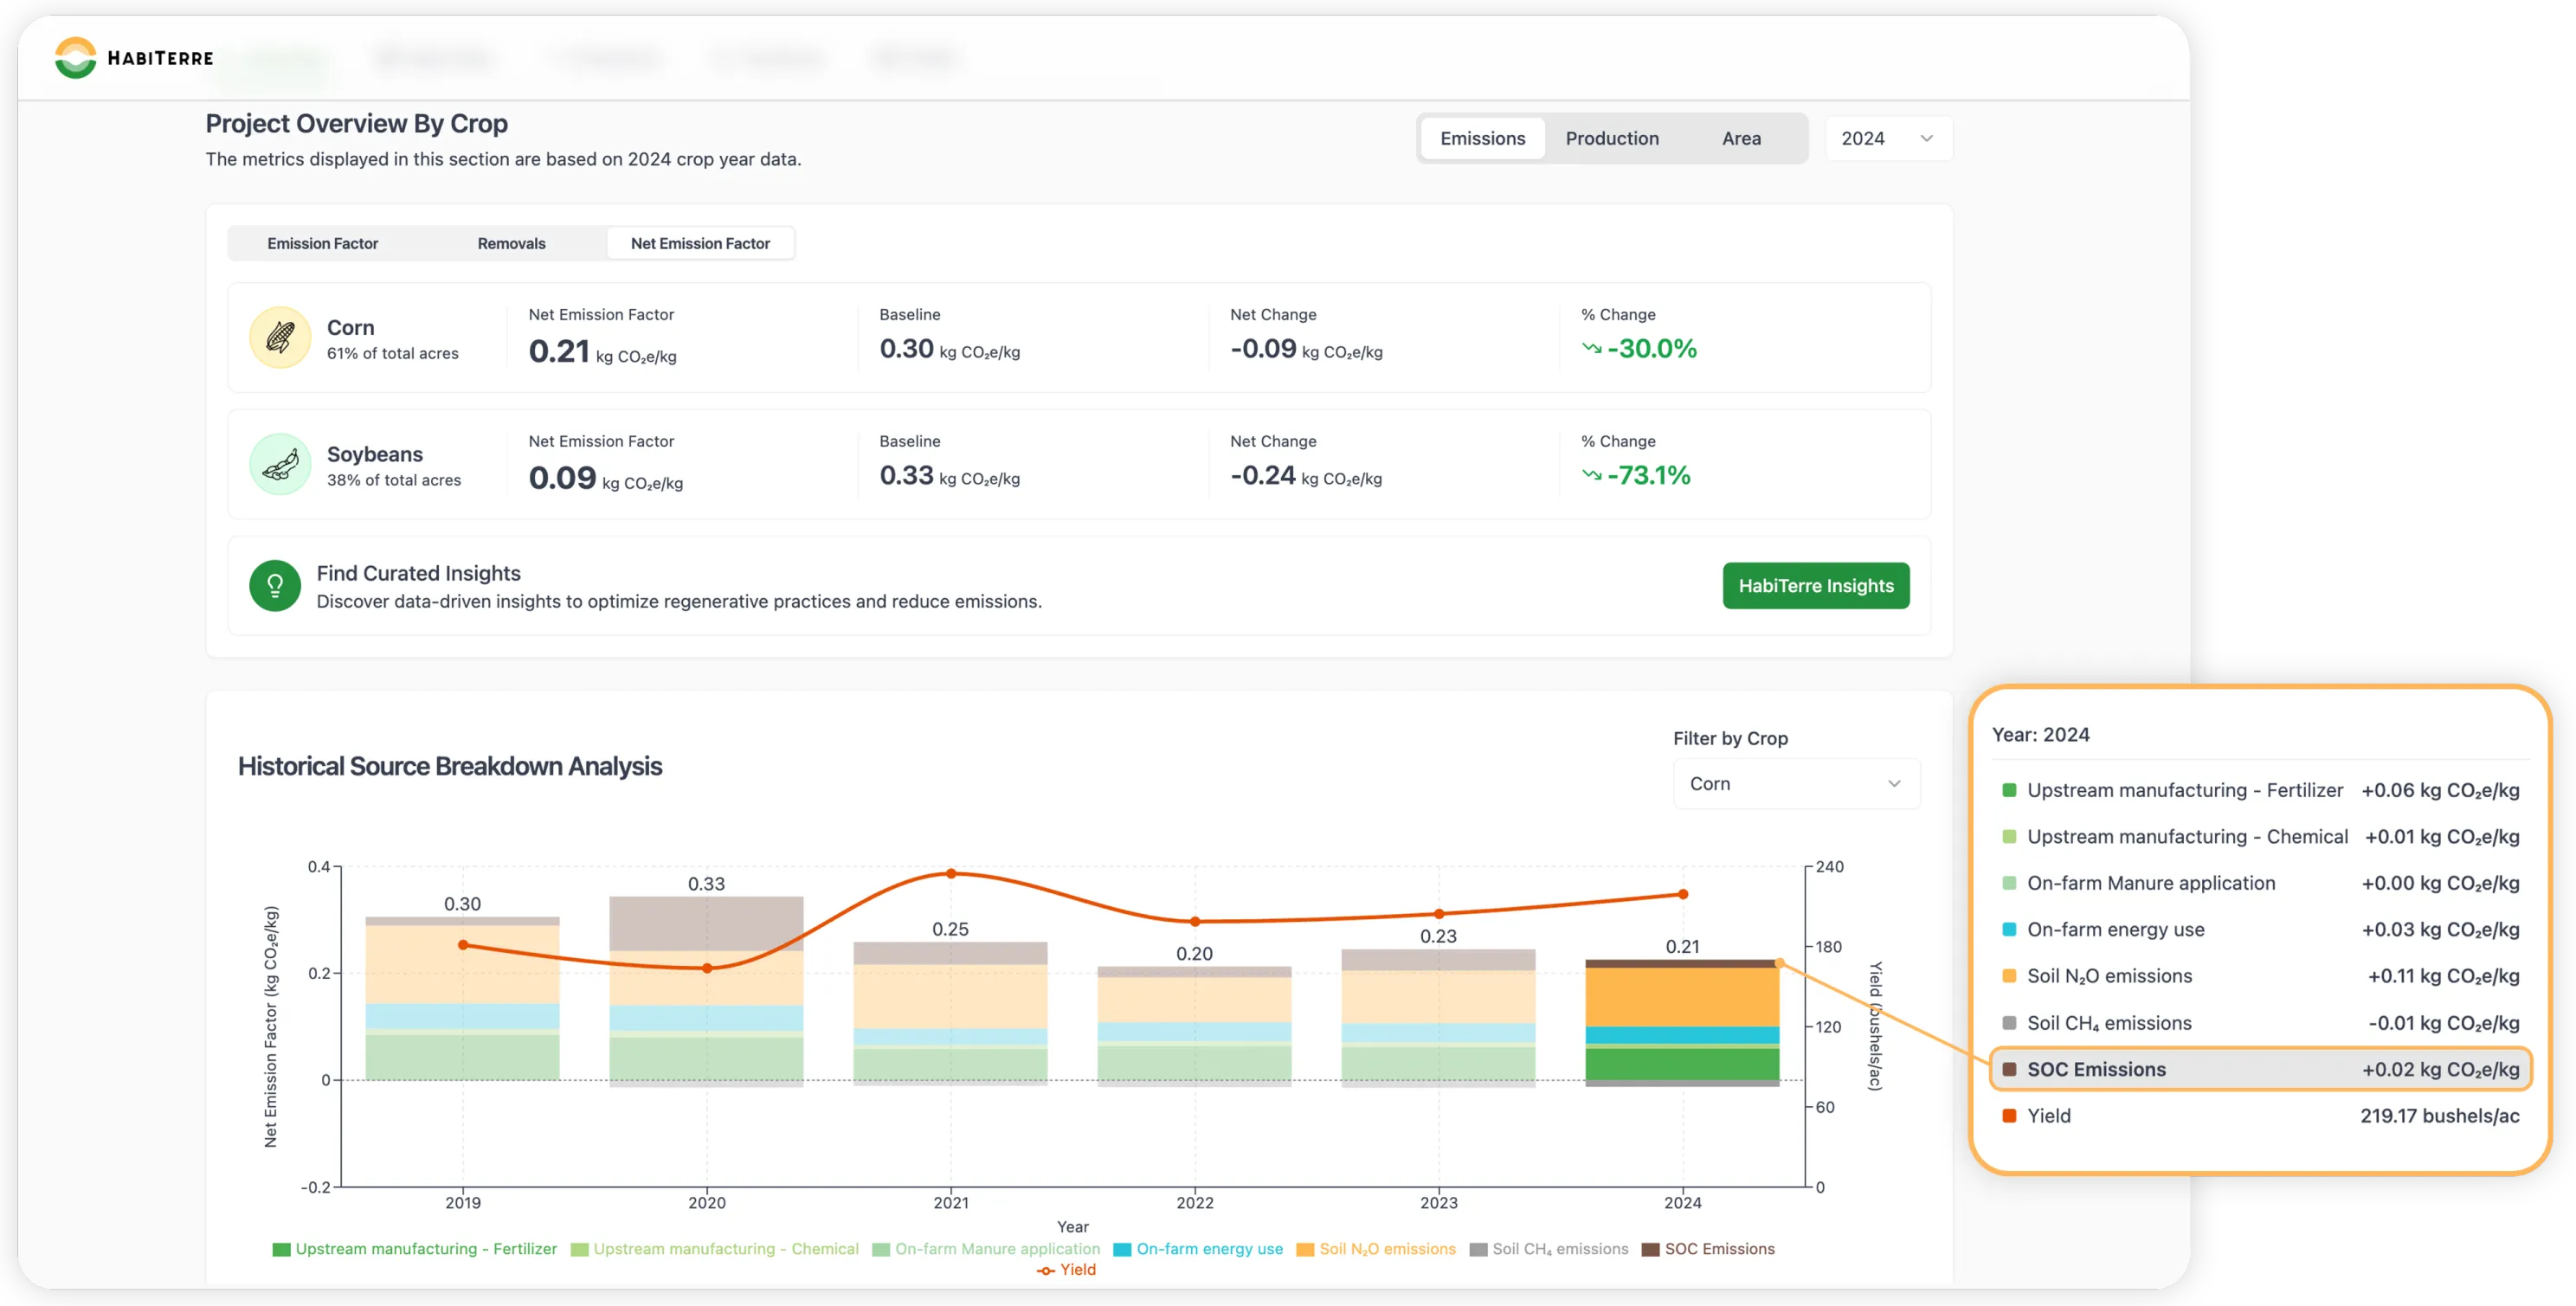Click the HabiTerre logo icon
2576x1306 pixels.
[75, 58]
